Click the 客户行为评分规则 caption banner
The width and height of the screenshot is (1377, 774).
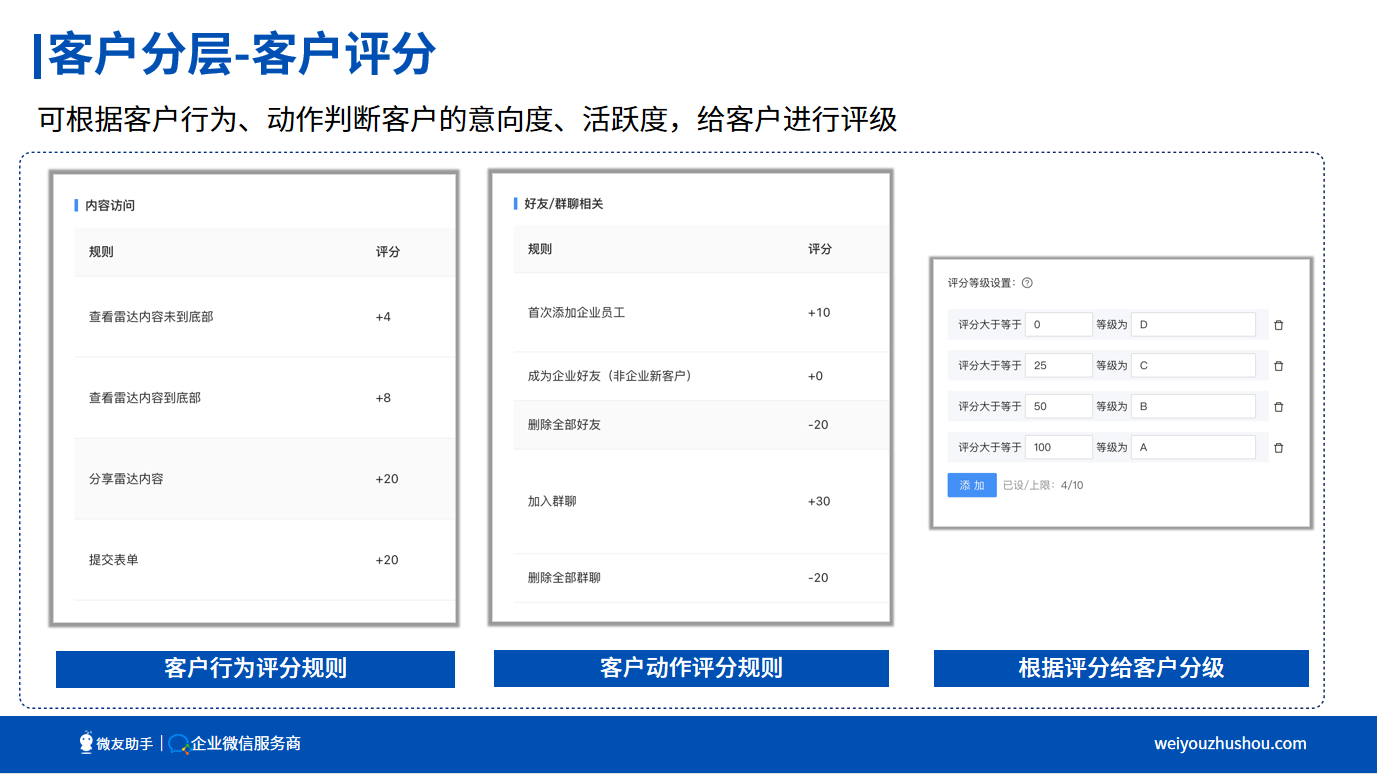point(255,669)
